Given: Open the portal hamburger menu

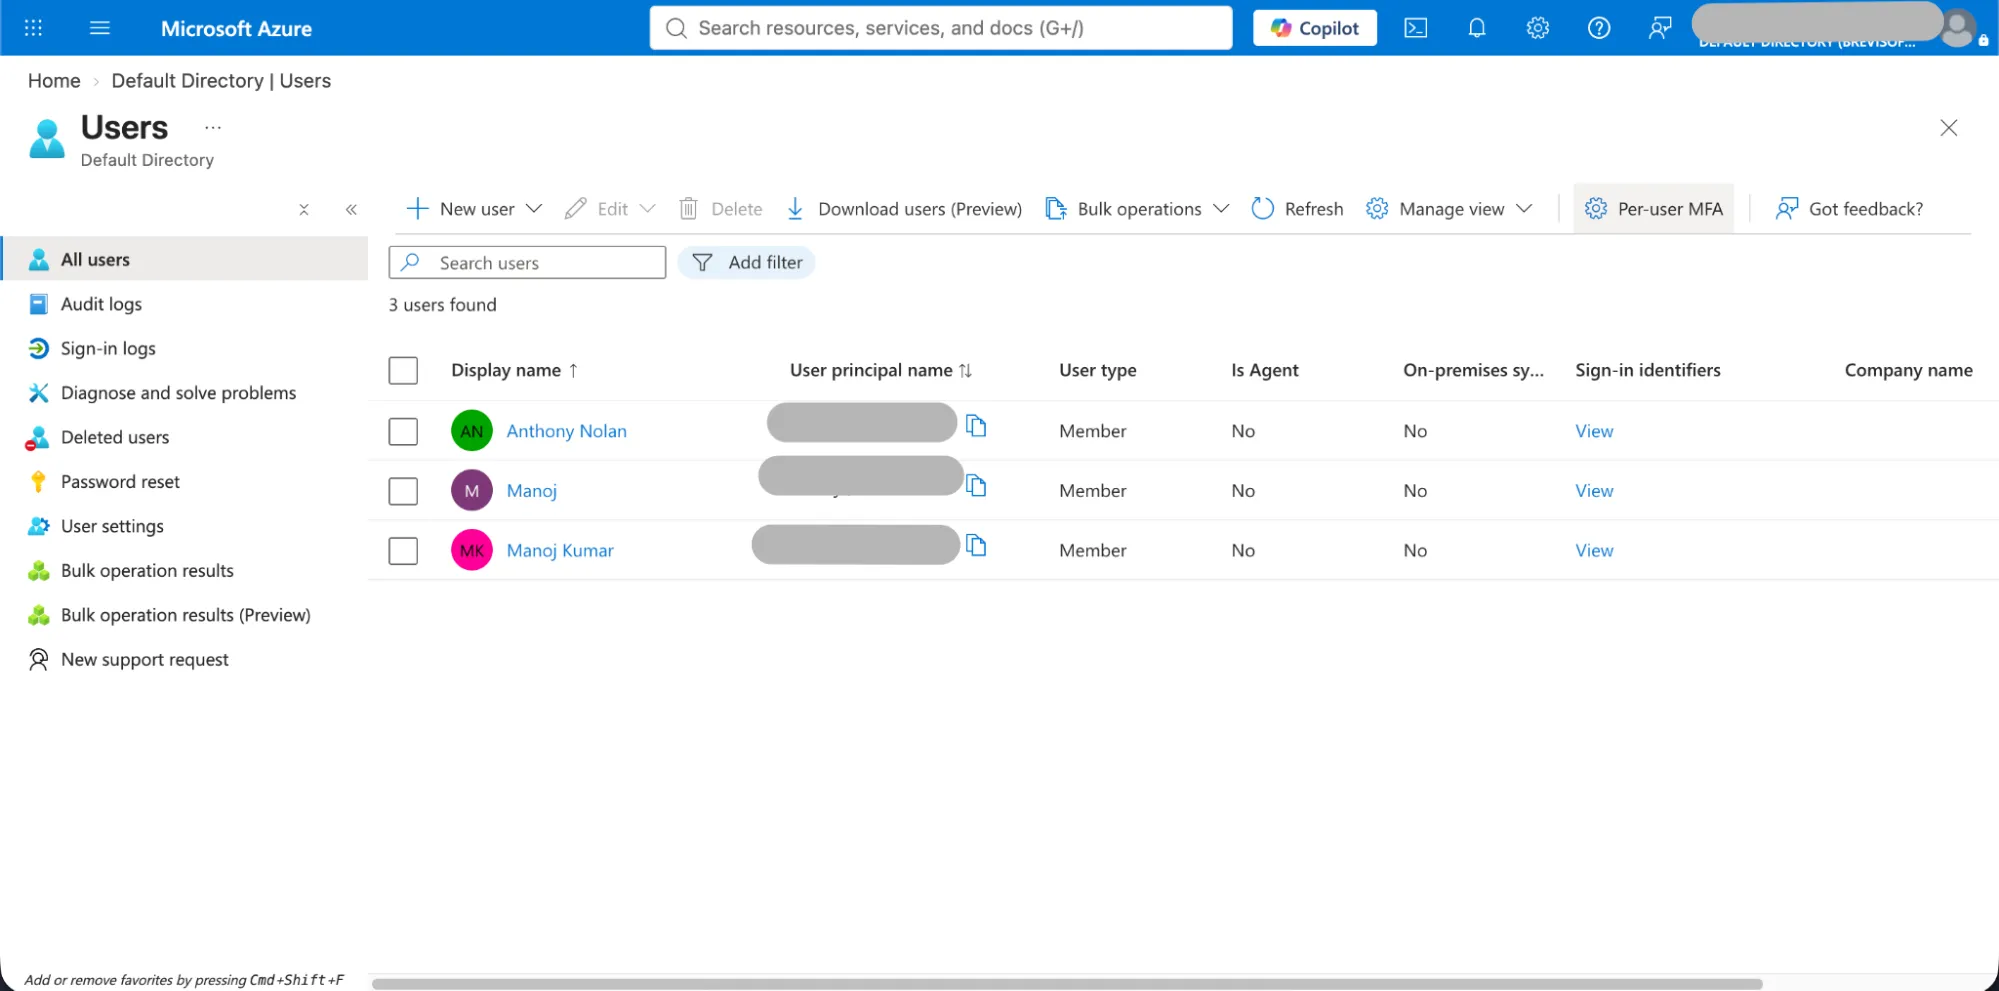Looking at the screenshot, I should [x=100, y=28].
